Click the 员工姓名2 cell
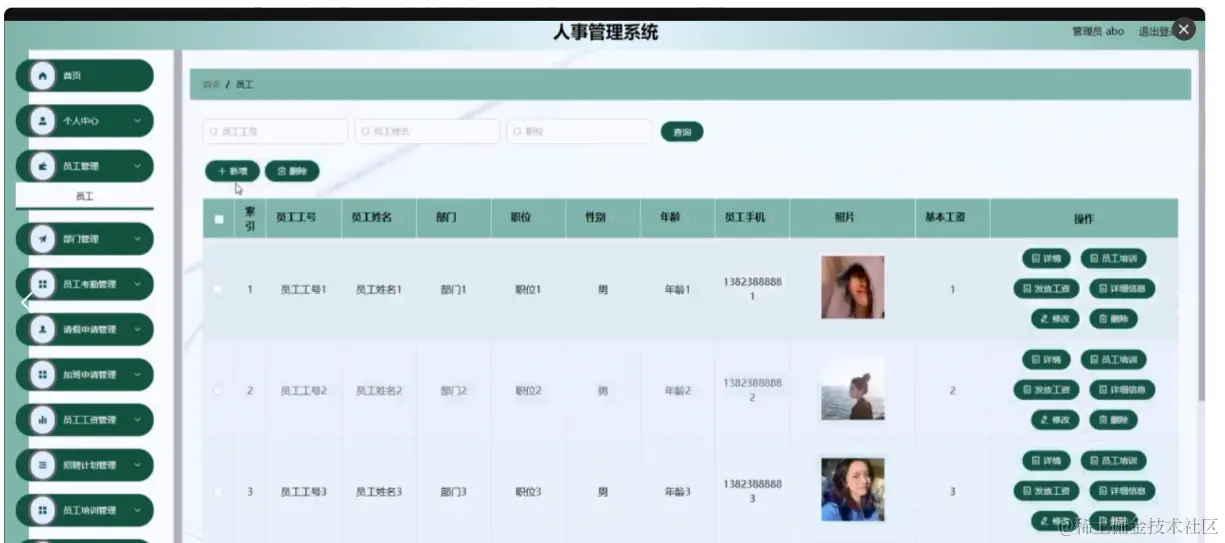This screenshot has height=543, width=1225. coord(379,391)
